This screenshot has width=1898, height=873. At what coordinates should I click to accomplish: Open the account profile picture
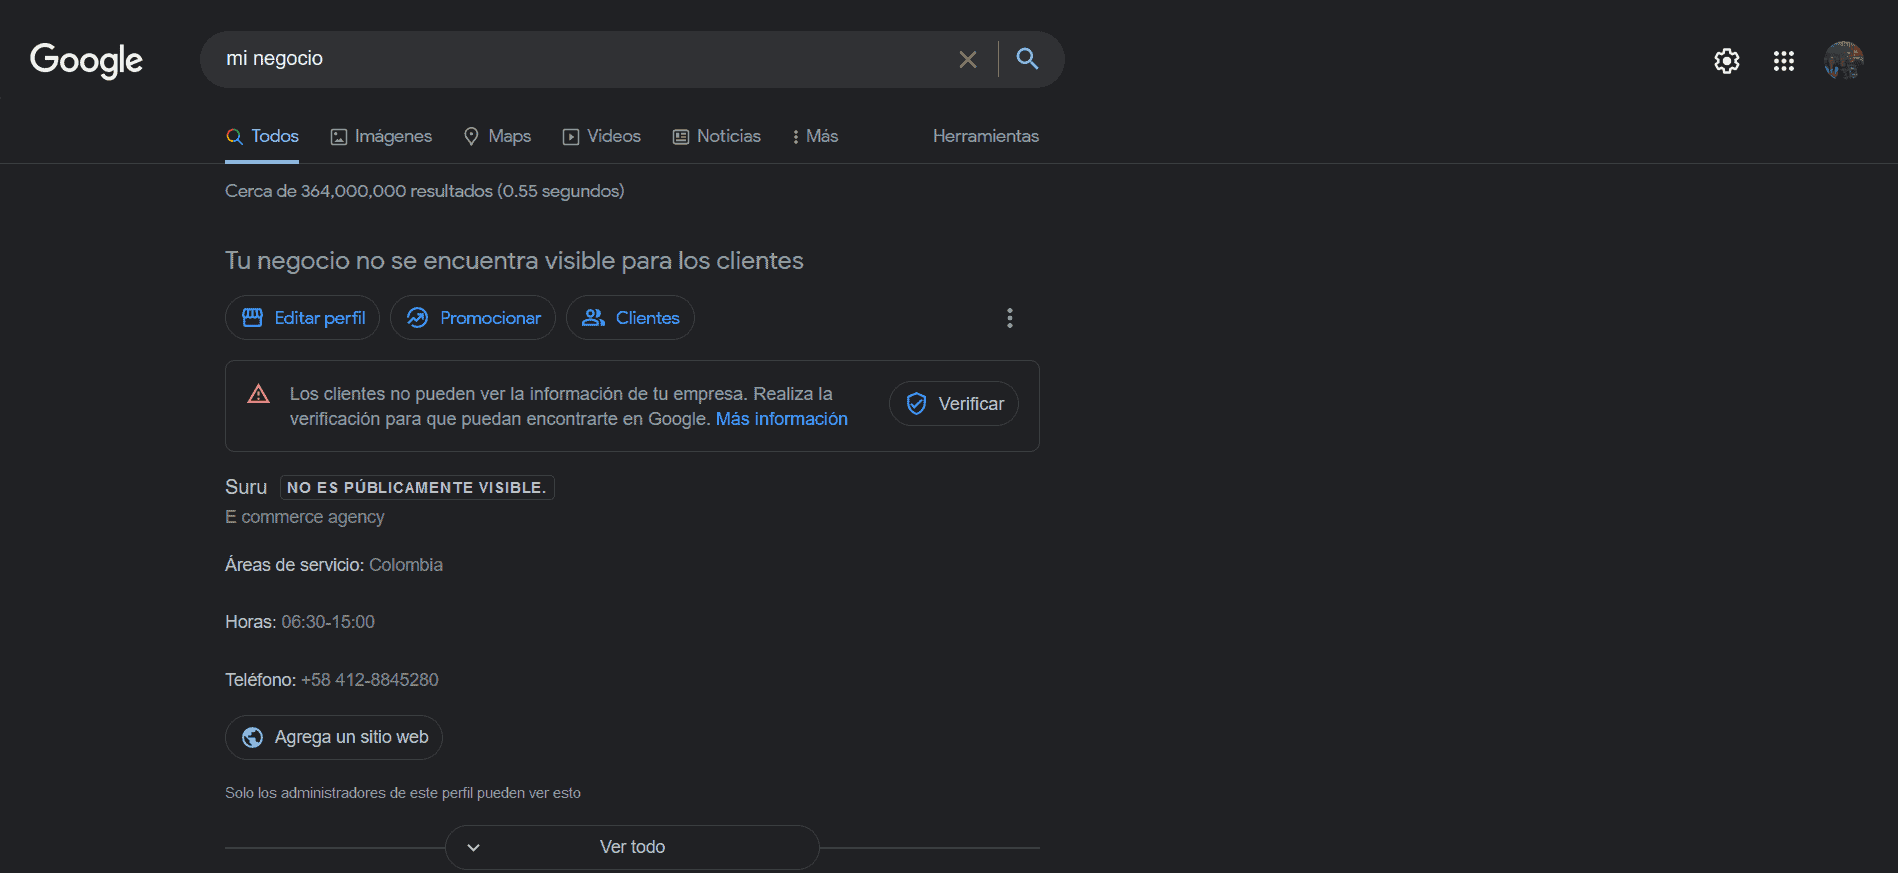(1844, 60)
